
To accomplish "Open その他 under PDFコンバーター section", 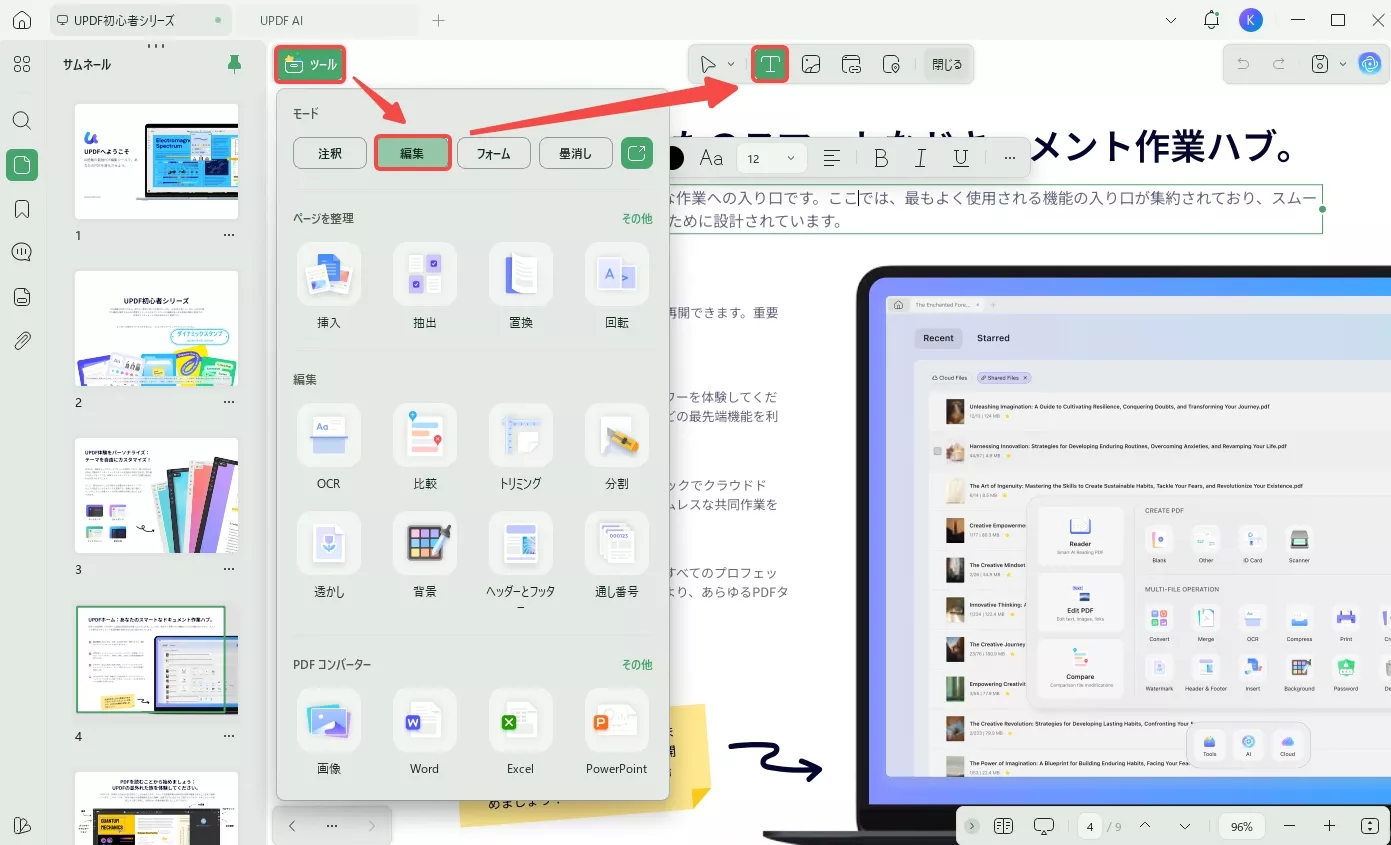I will (638, 664).
